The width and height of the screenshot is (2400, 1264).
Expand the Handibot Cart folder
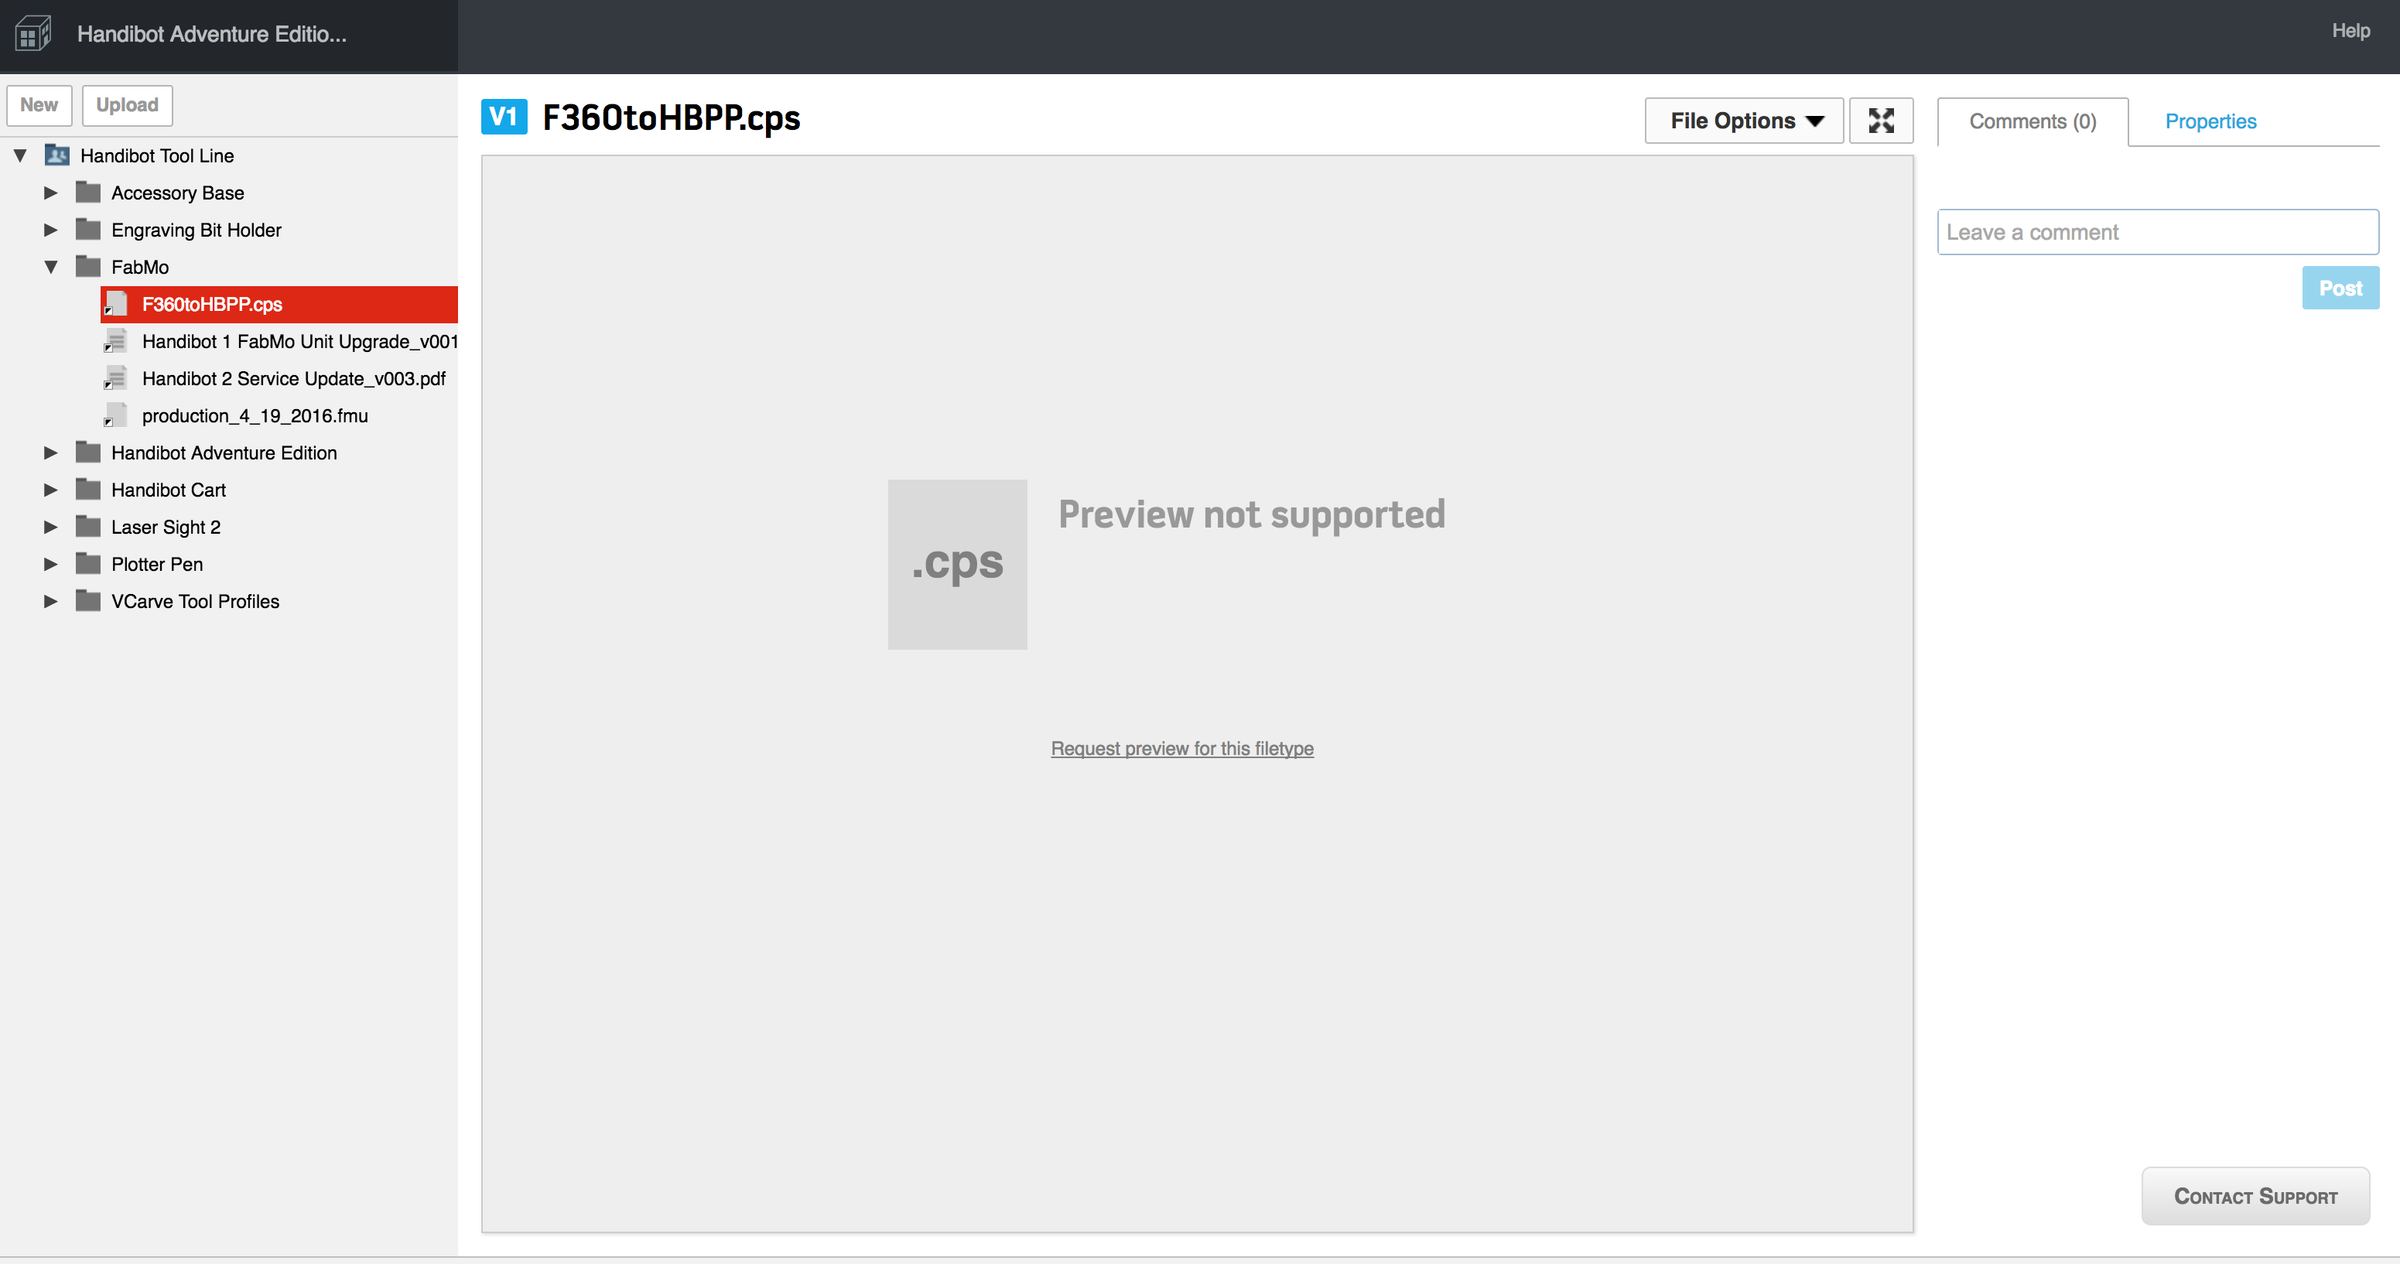coord(51,490)
